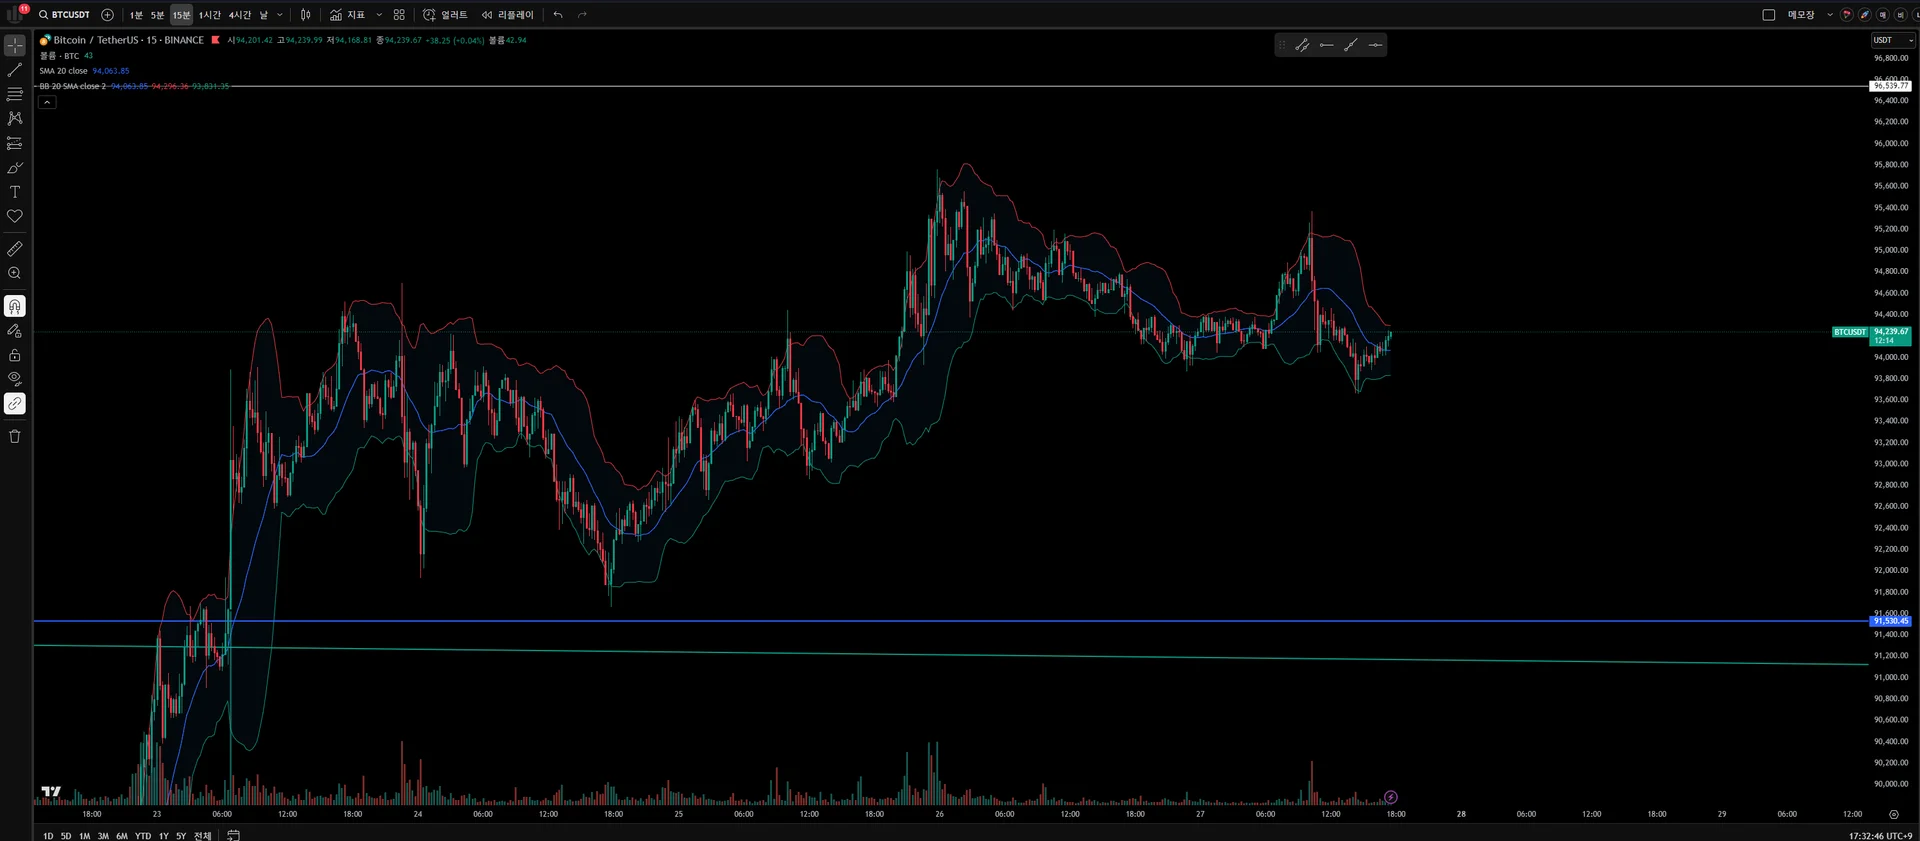Delete all drawings with trash icon

15,436
